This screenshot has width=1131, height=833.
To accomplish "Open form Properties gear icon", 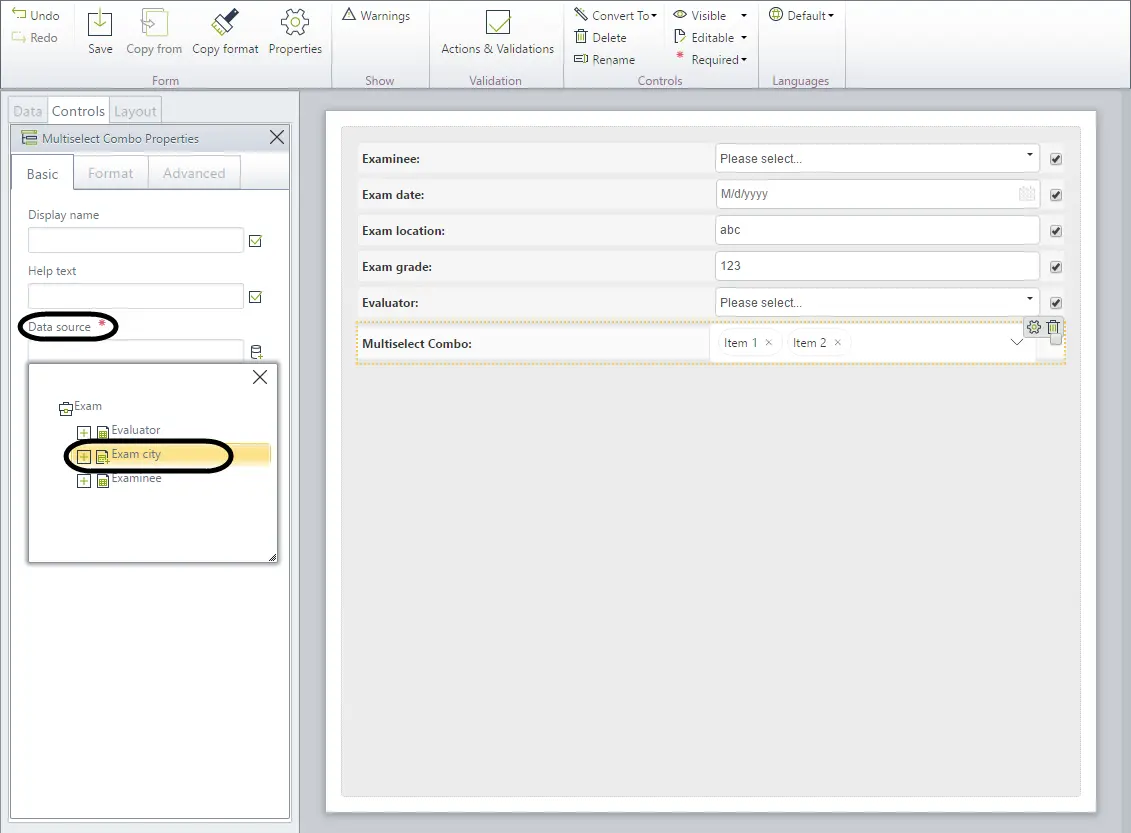I will [295, 23].
